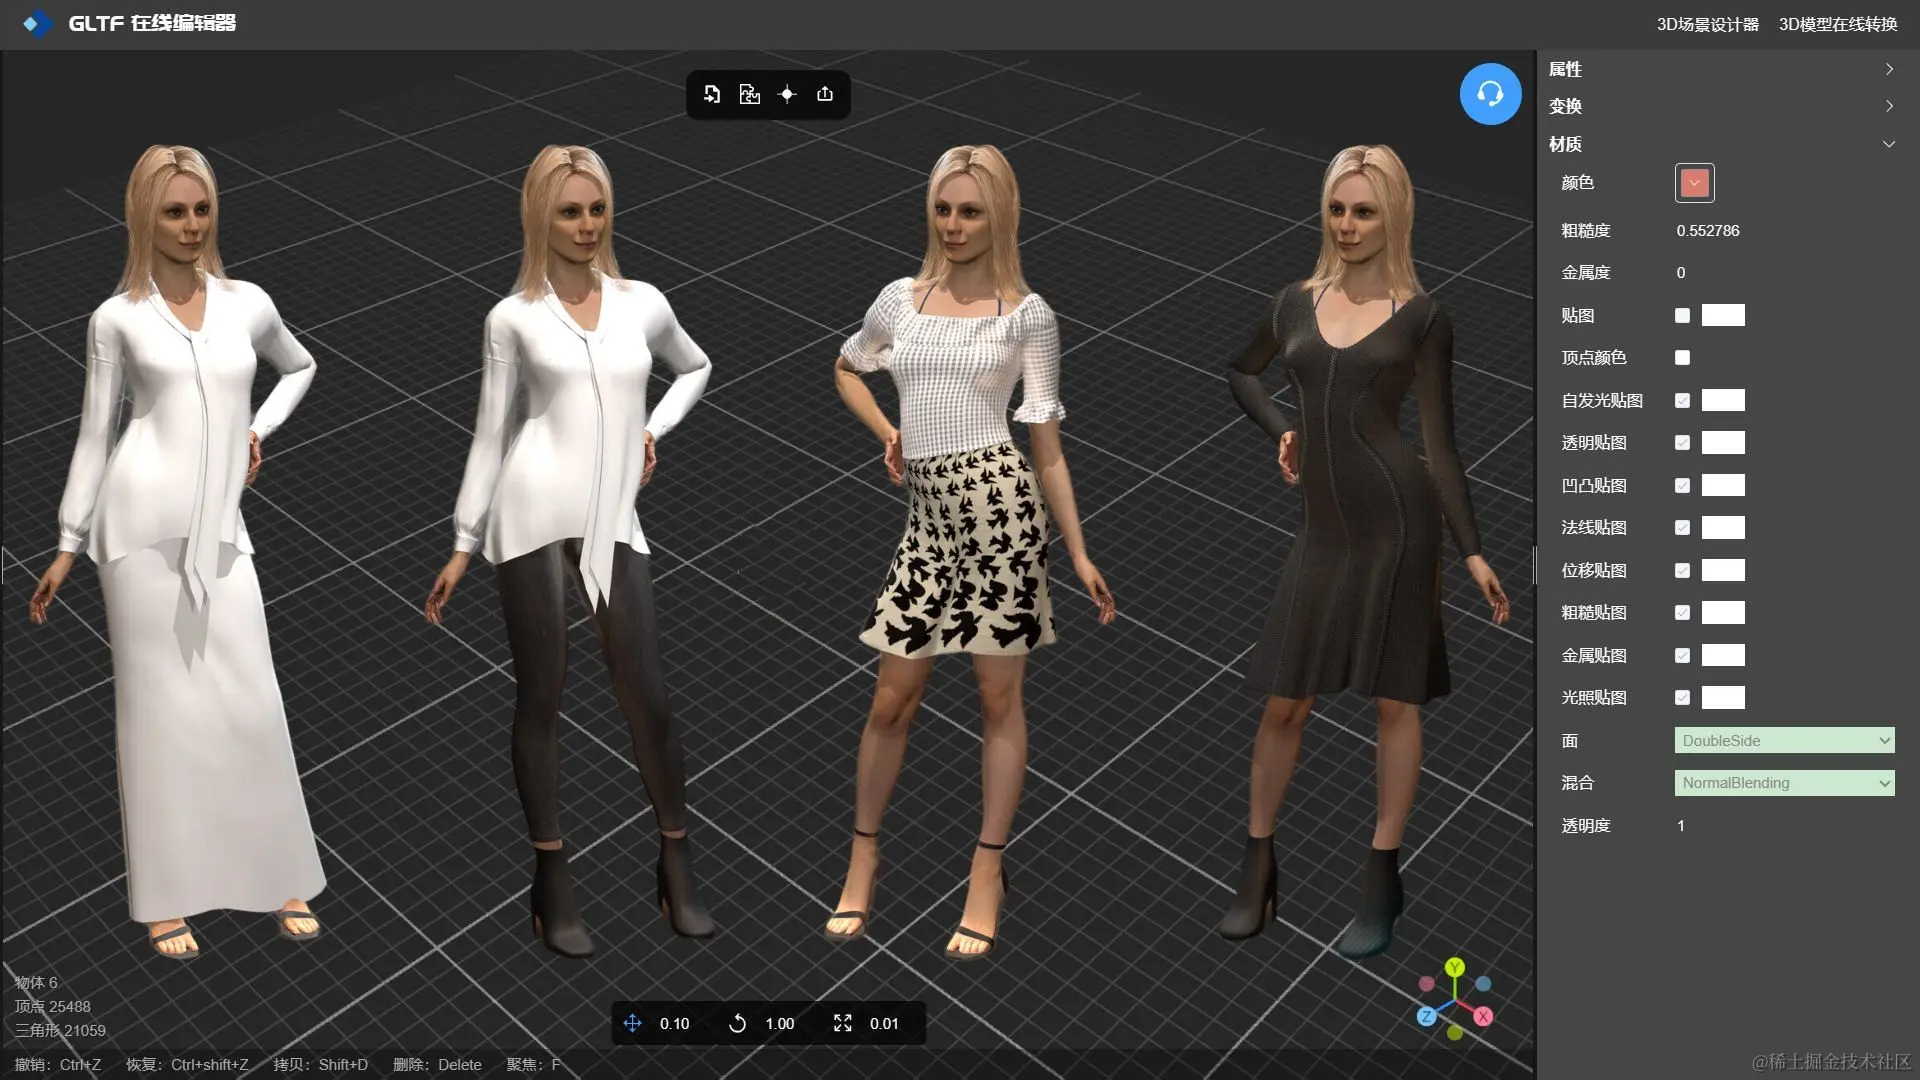Open the NormalBlending blend mode dropdown
Image resolution: width=1920 pixels, height=1080 pixels.
1784,783
